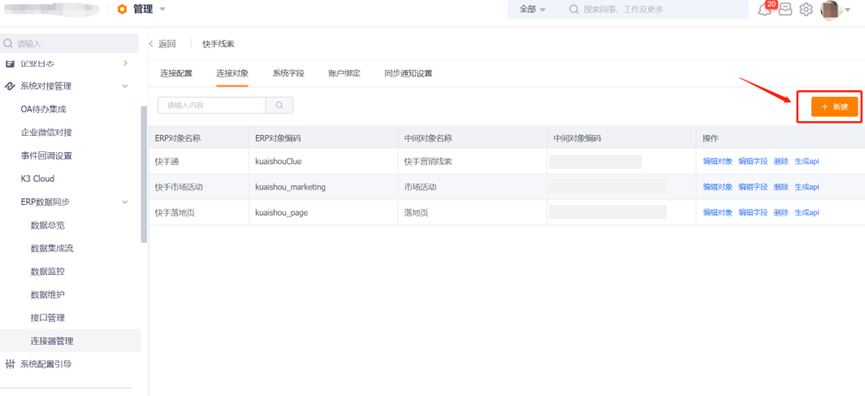Viewport: 865px width, 396px height.
Task: Click 编辑字段 for 快手市场活动 row
Action: coord(754,187)
